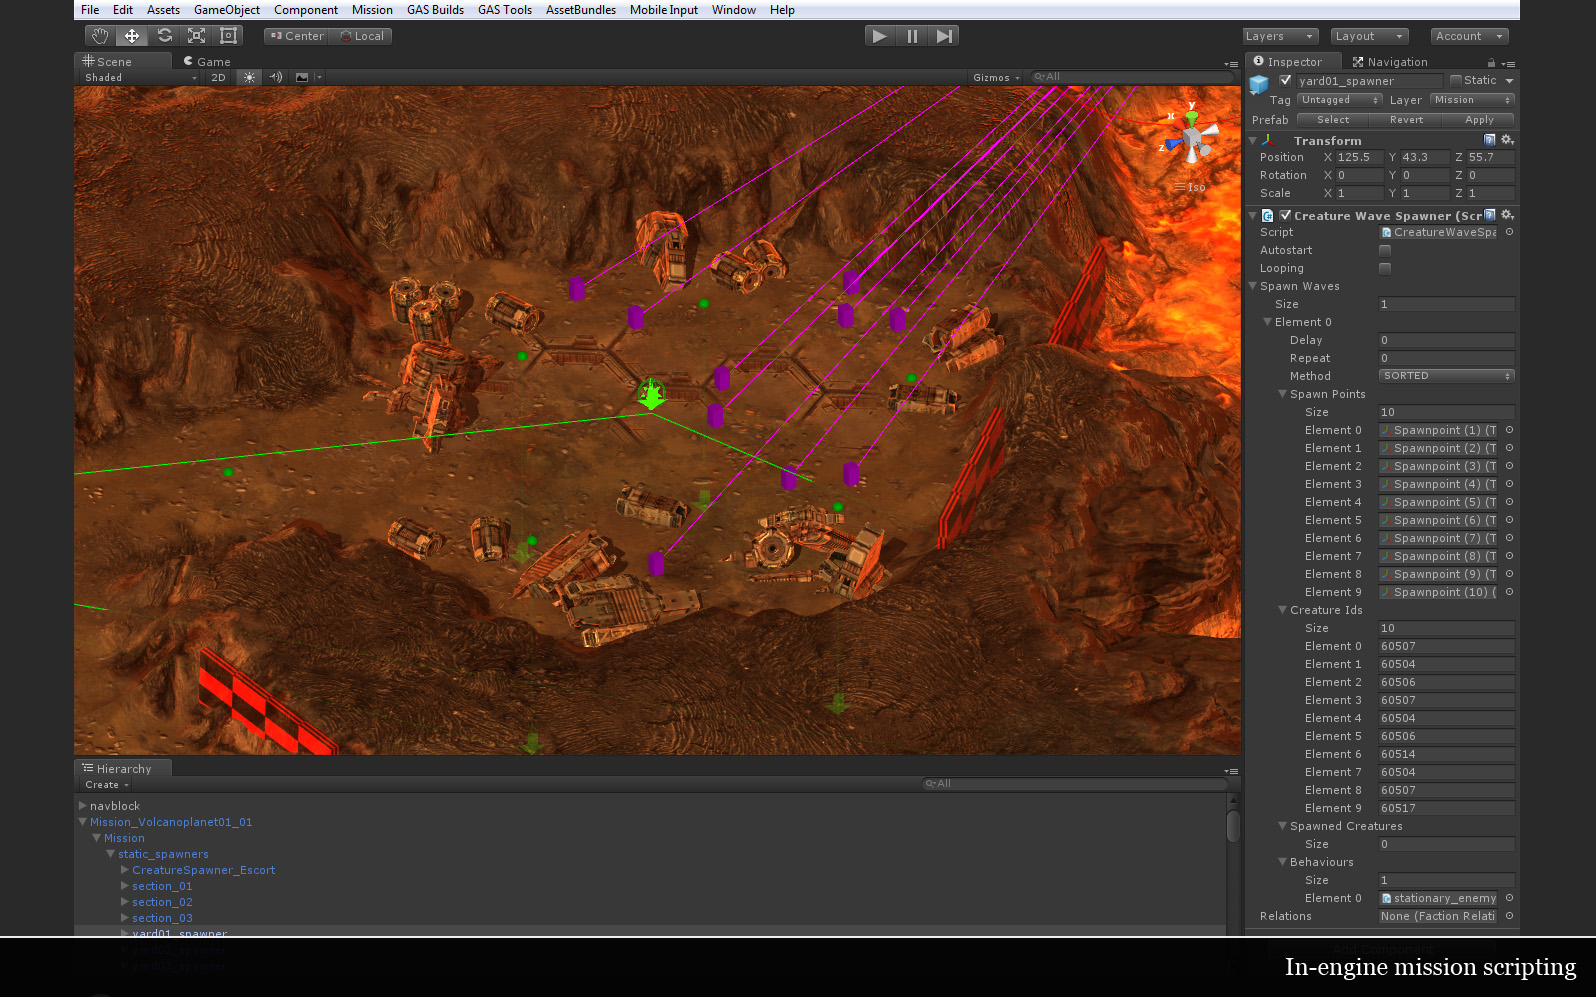The image size is (1596, 997).
Task: Enable the Autostart checkbox
Action: (1385, 251)
